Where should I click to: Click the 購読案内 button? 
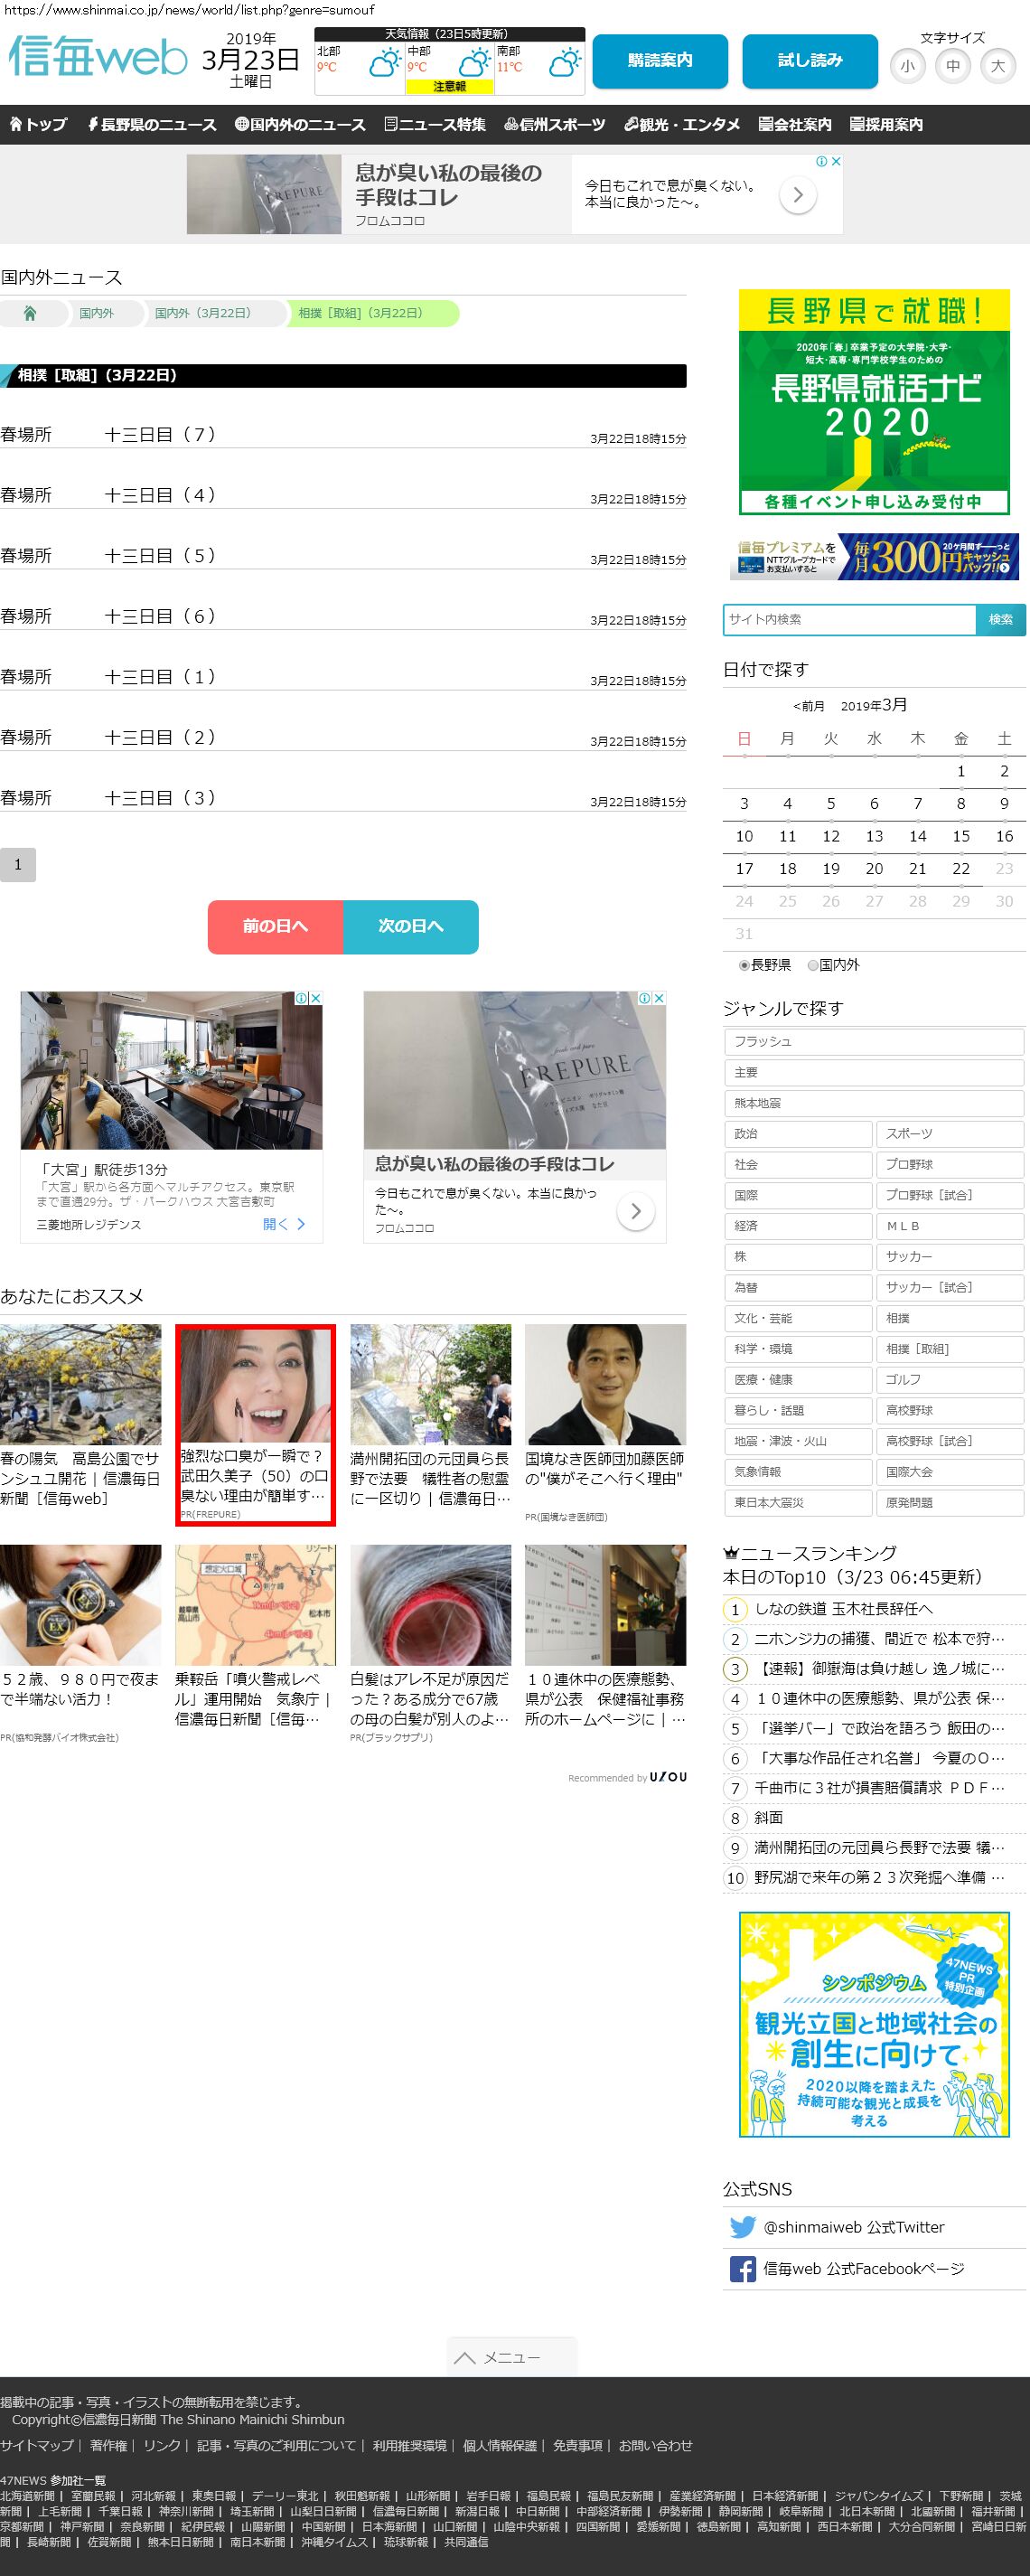click(660, 61)
